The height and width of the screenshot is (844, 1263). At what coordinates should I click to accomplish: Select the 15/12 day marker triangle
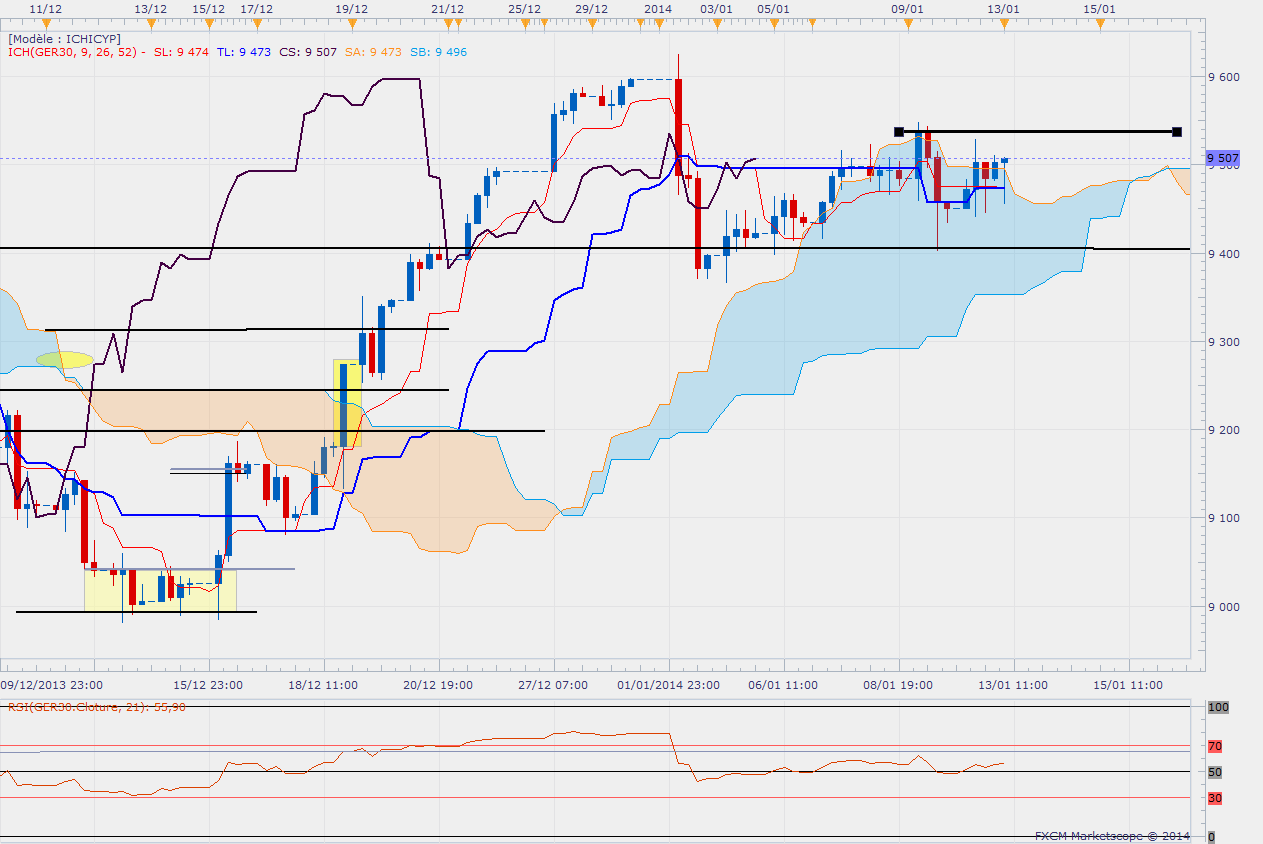click(208, 23)
